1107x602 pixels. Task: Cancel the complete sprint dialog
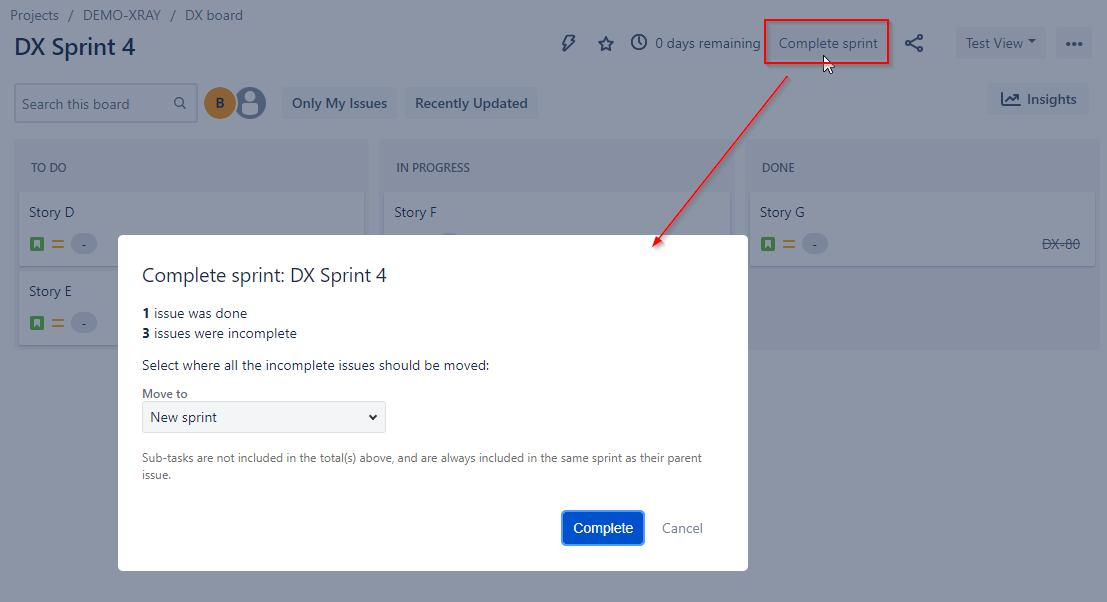pyautogui.click(x=682, y=528)
